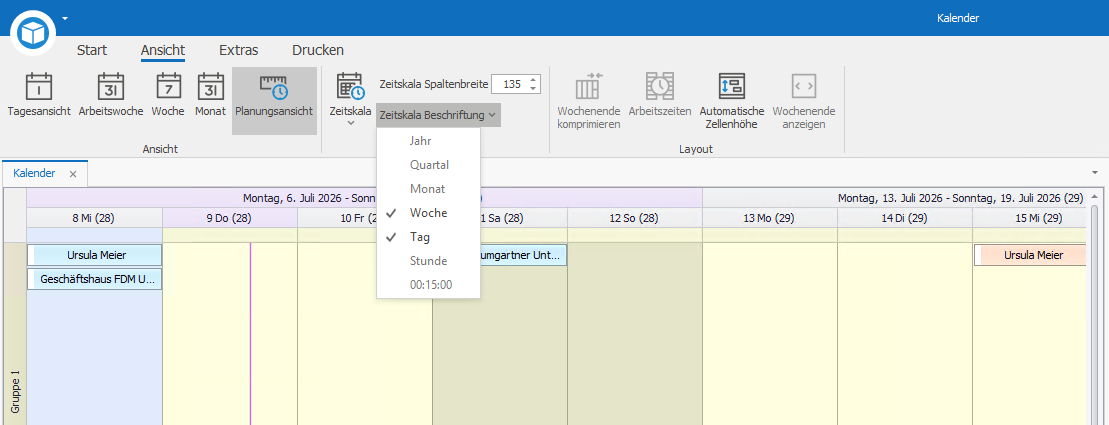Activate the Planungsansicht view
Image resolution: width=1109 pixels, height=425 pixels.
coord(274,100)
